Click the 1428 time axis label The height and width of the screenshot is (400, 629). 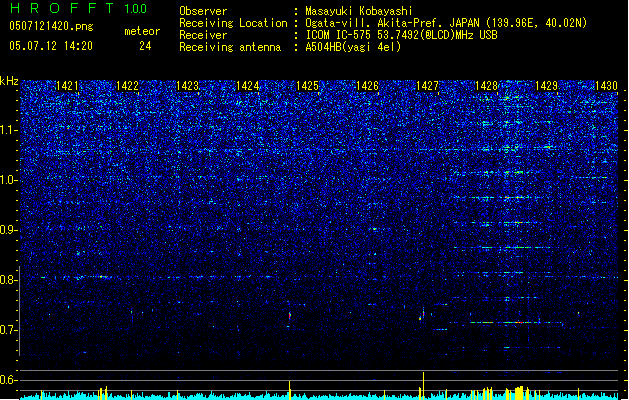[x=487, y=86]
